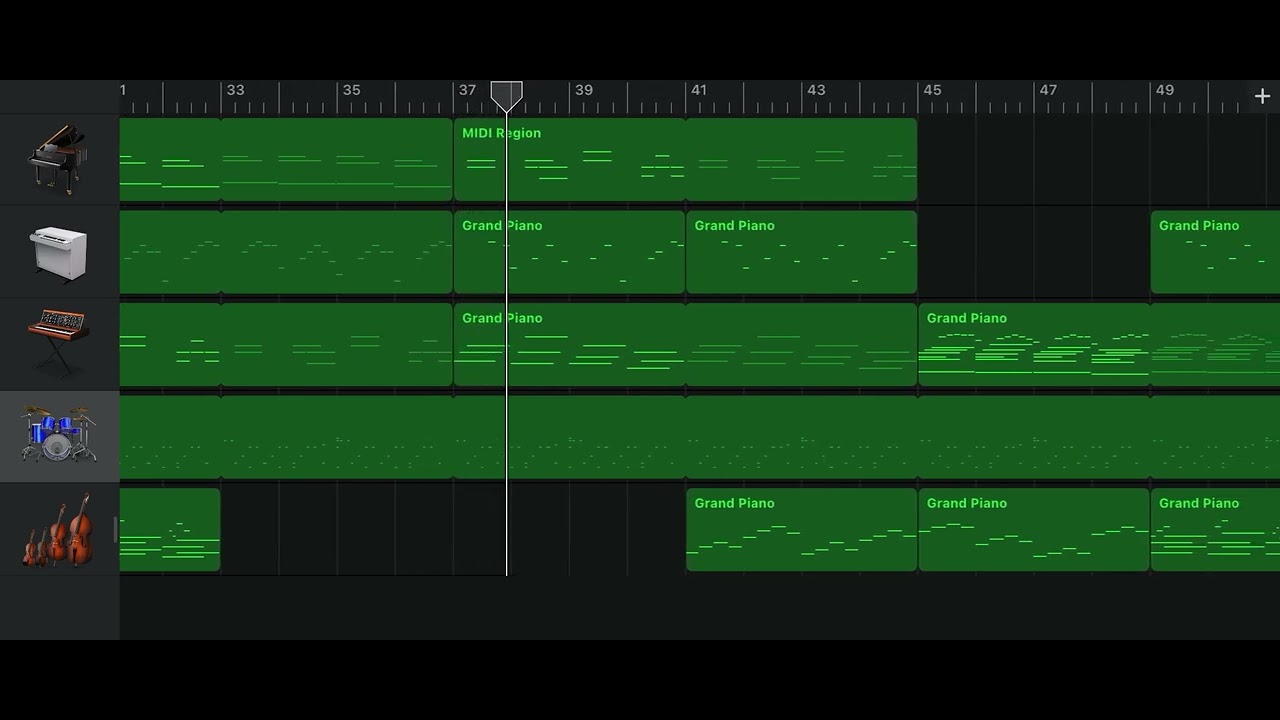The image size is (1280, 720).
Task: Select the long drum track region
Action: (700, 437)
